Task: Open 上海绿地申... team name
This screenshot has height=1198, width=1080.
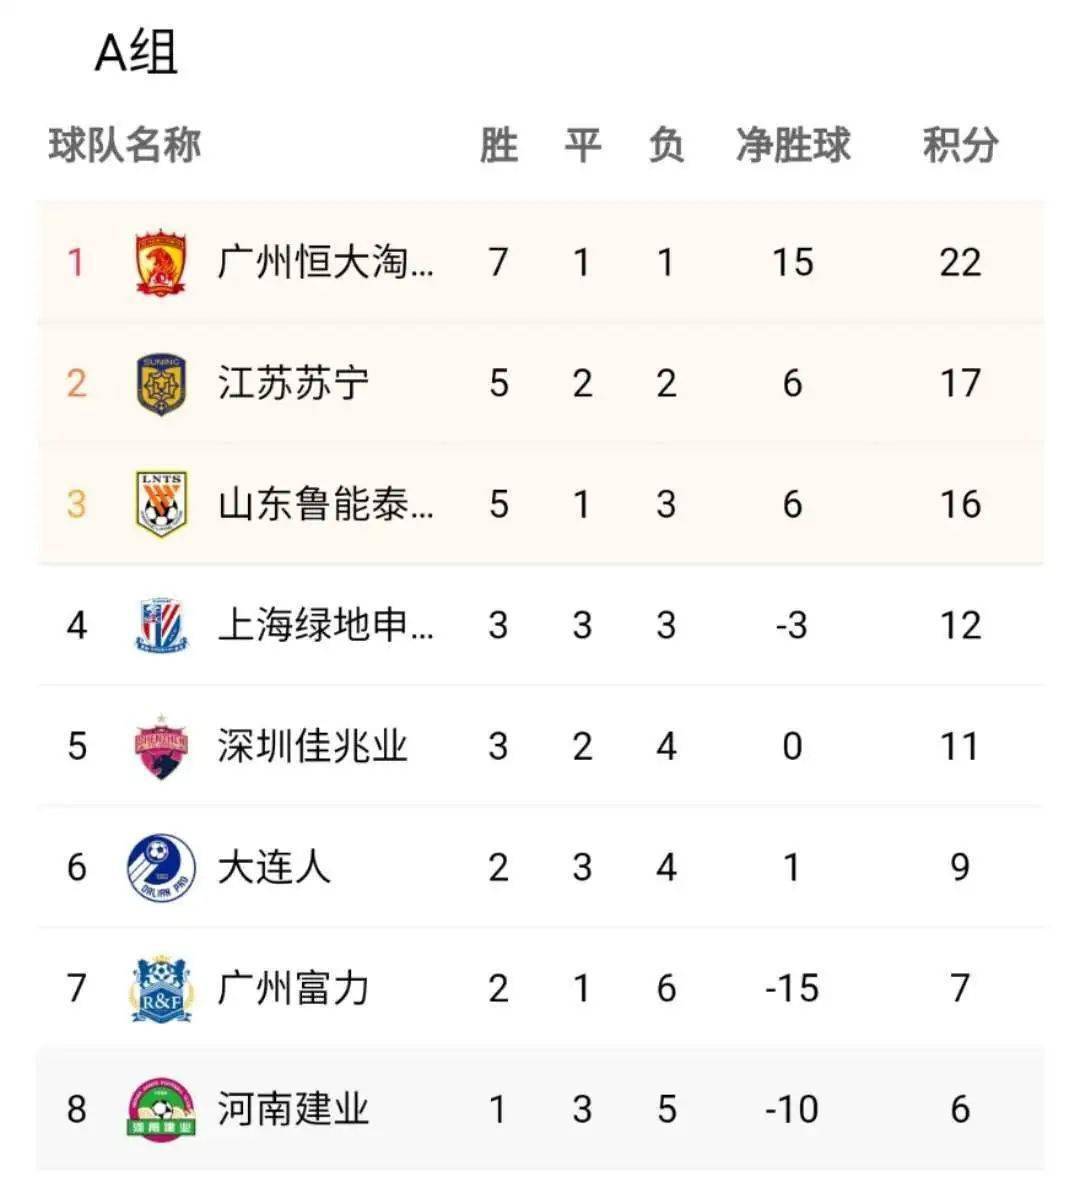Action: click(326, 625)
